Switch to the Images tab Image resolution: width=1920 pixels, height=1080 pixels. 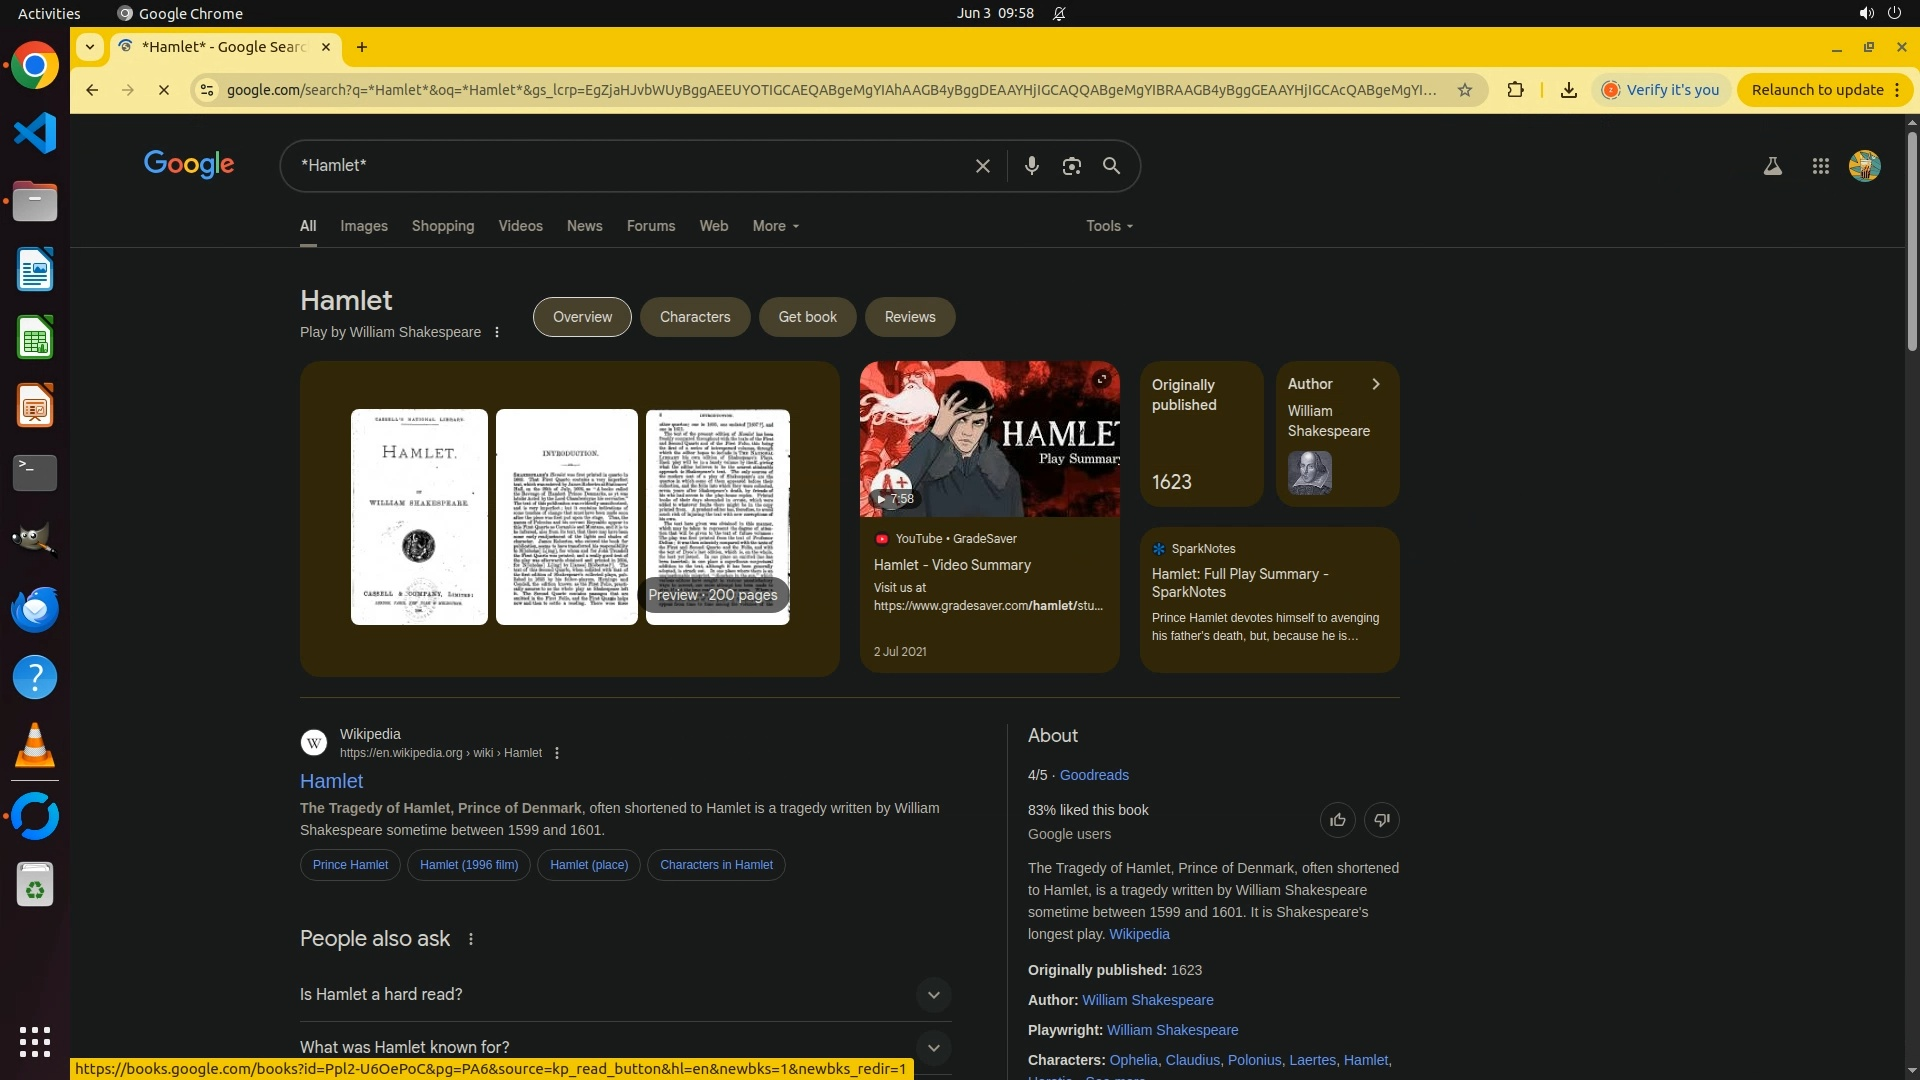coord(363,226)
